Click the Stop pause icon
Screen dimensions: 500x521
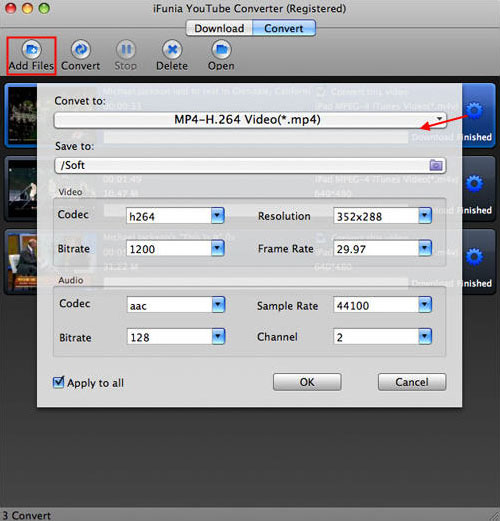(x=126, y=50)
